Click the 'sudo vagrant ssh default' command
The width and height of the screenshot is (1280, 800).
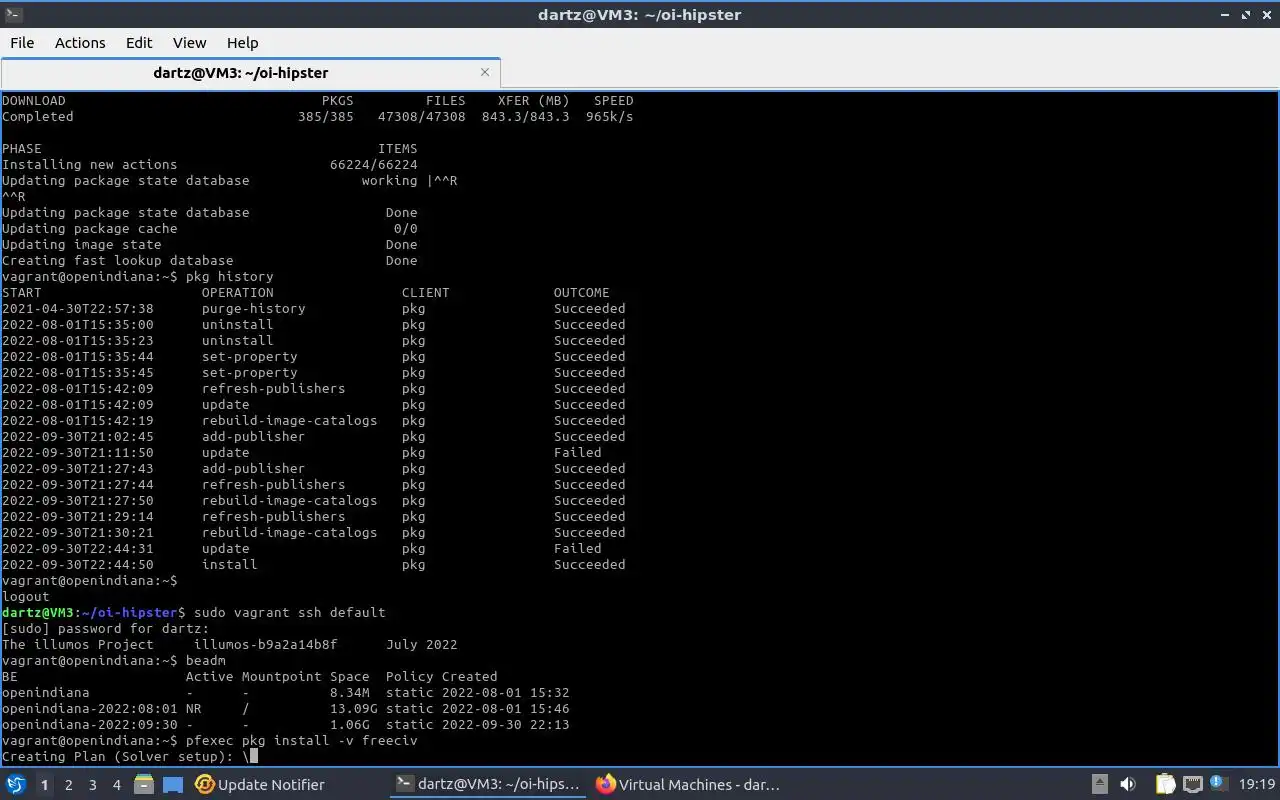pos(289,613)
